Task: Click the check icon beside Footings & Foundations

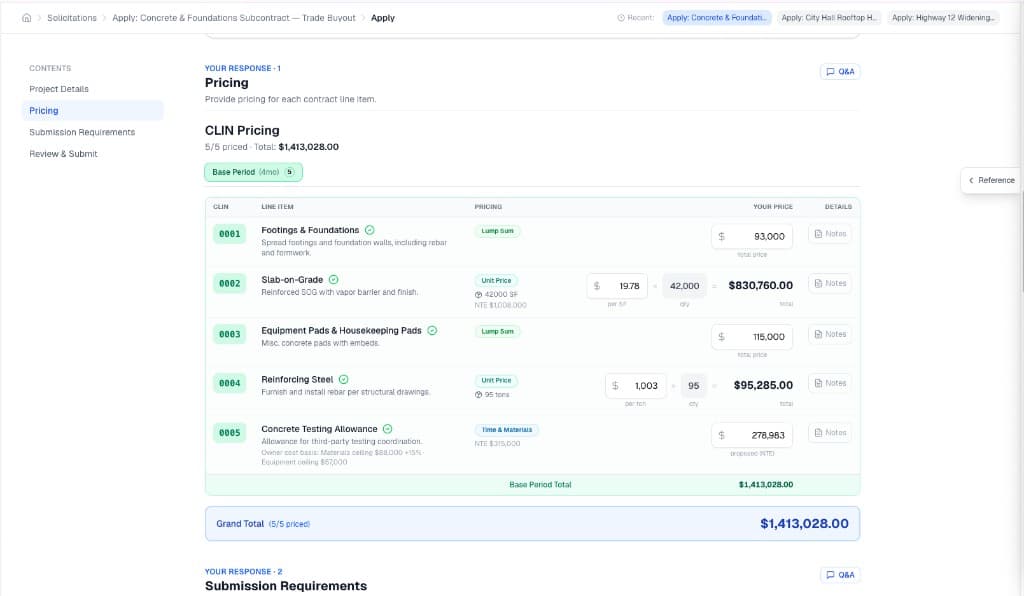Action: [x=370, y=230]
